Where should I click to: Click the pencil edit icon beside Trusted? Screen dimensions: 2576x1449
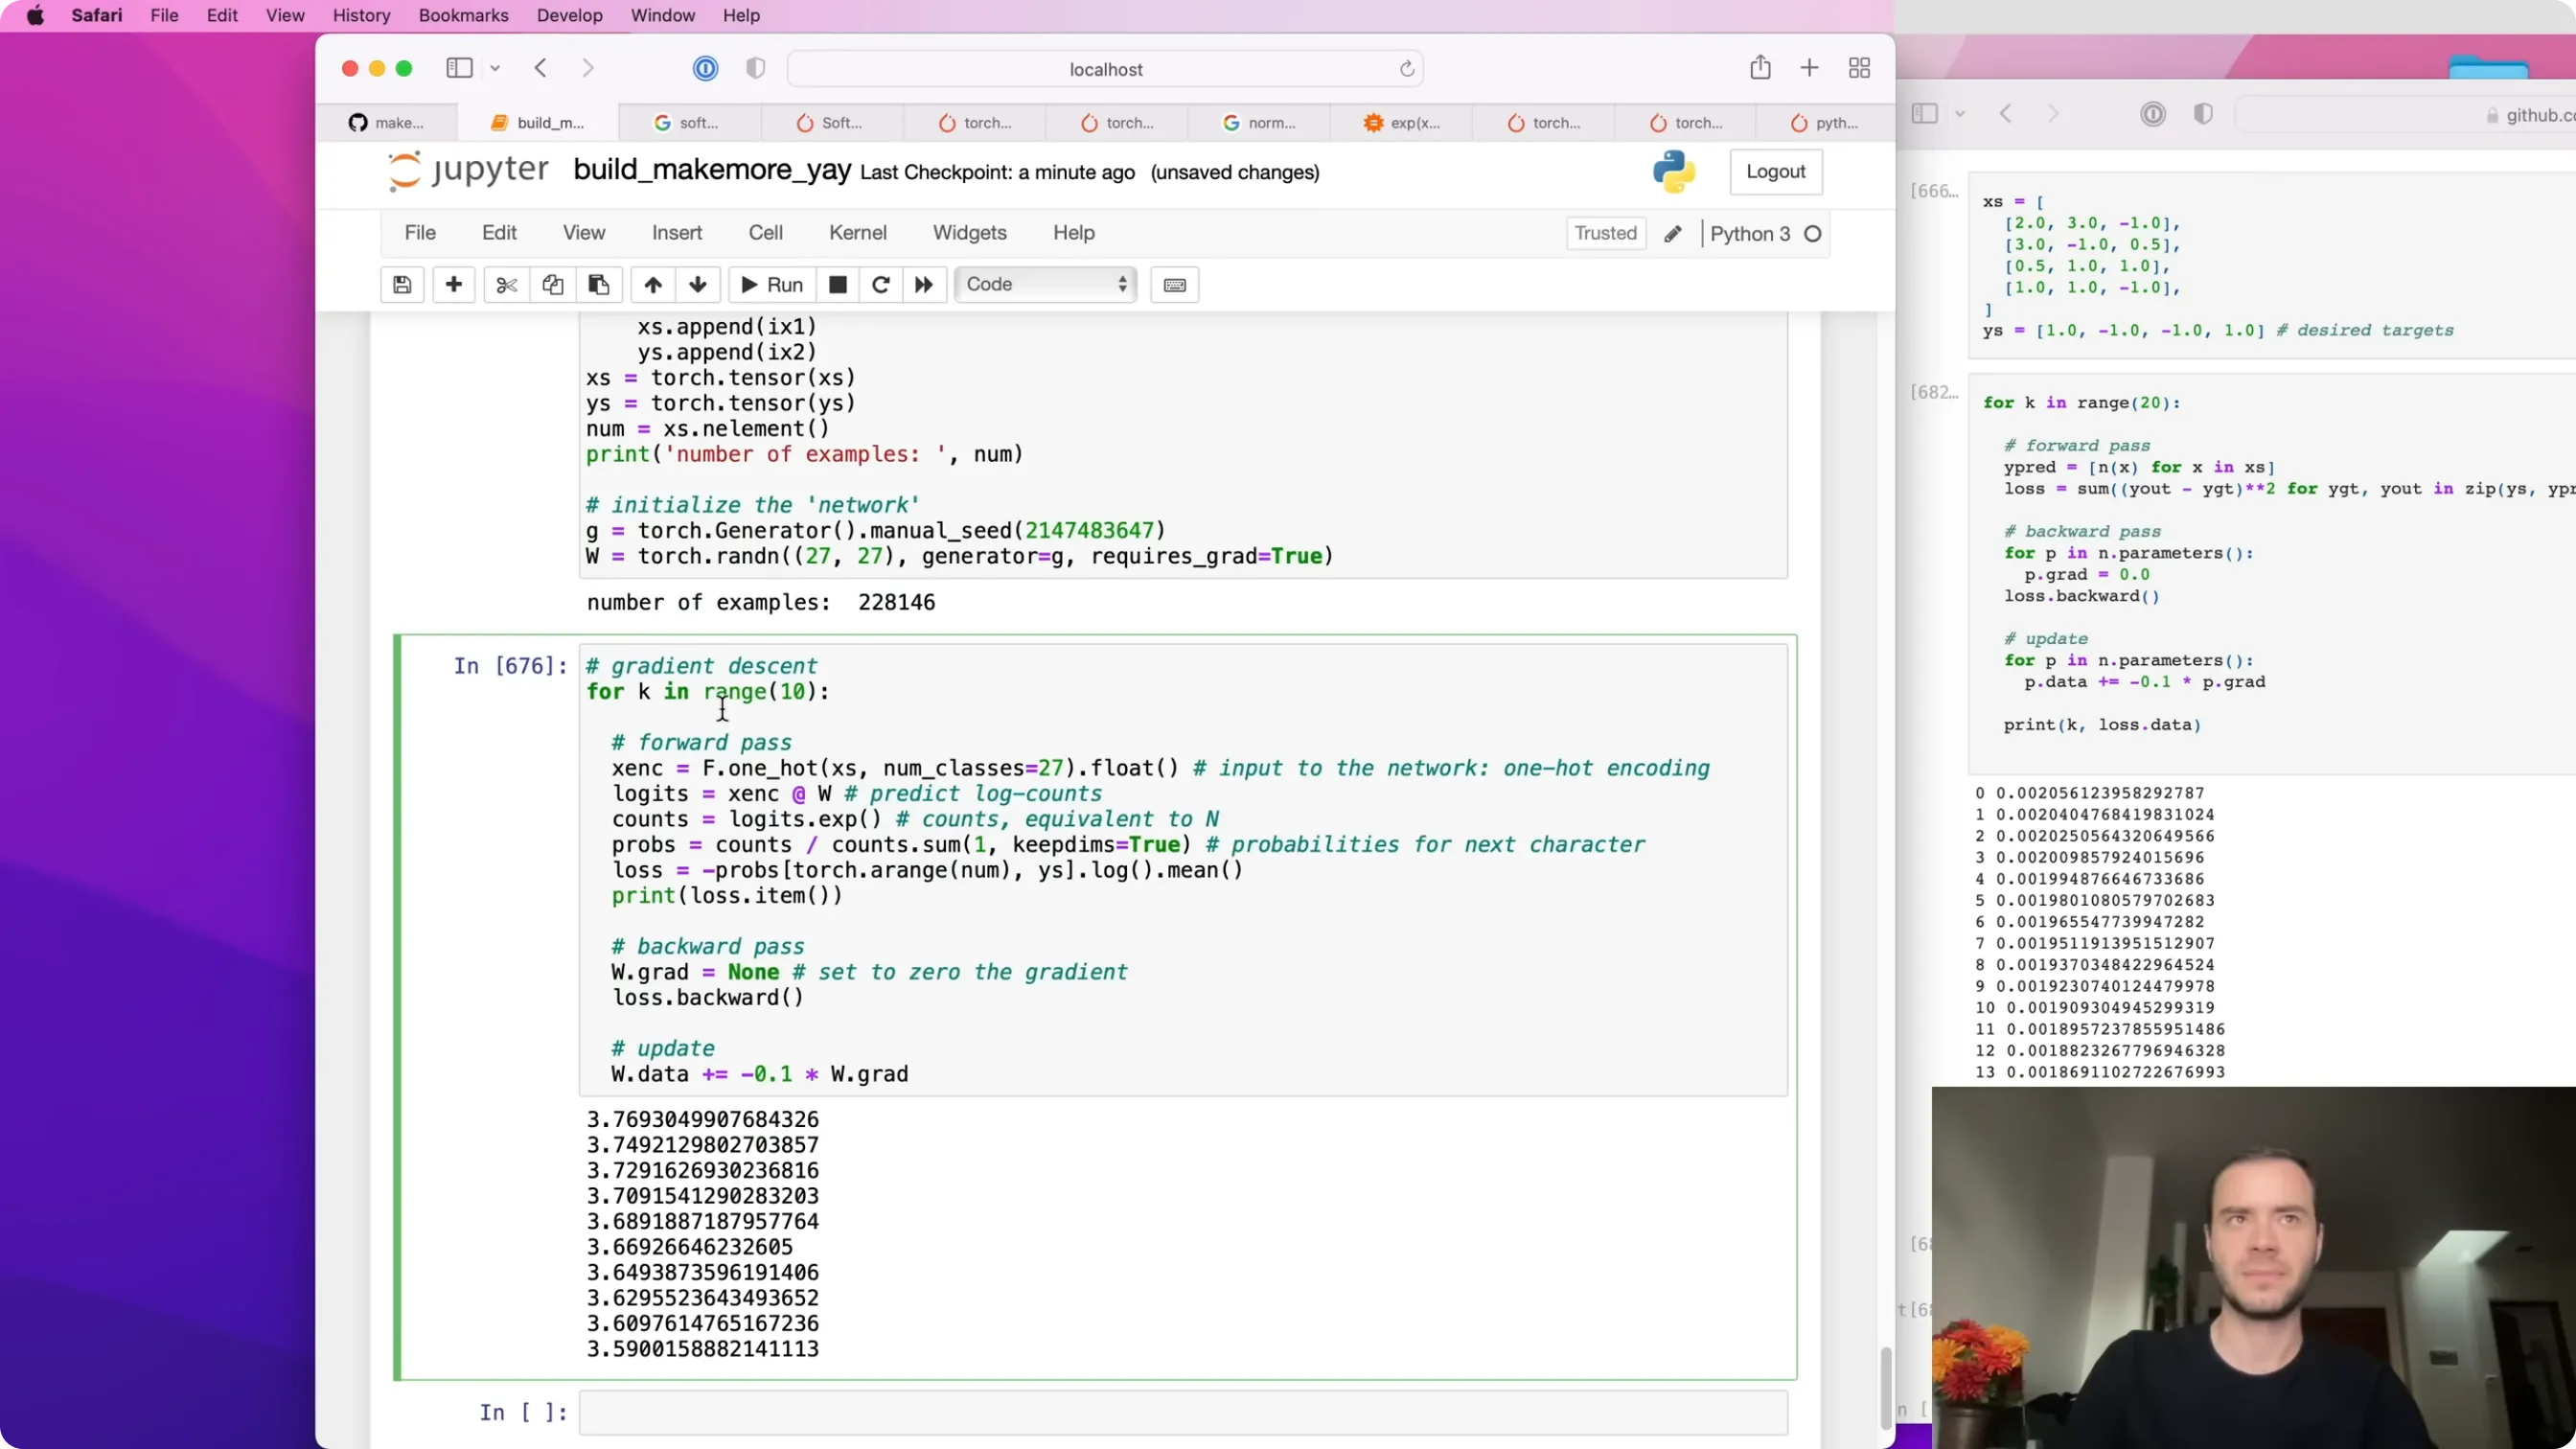pyautogui.click(x=1673, y=234)
